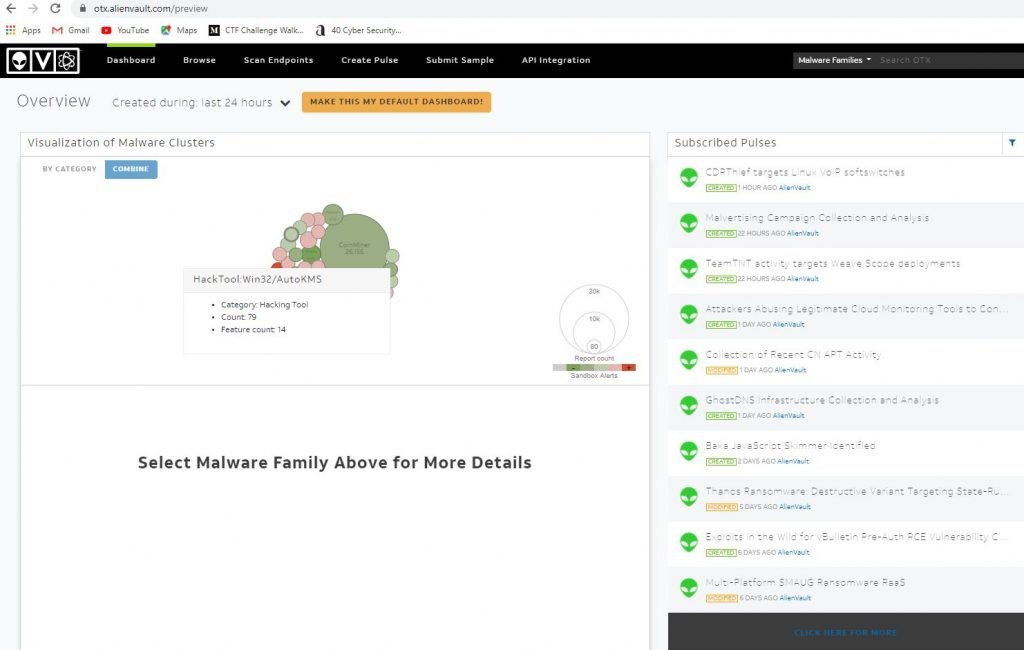
Task: Select the BY CATEGORY view toggle
Action: tap(69, 169)
